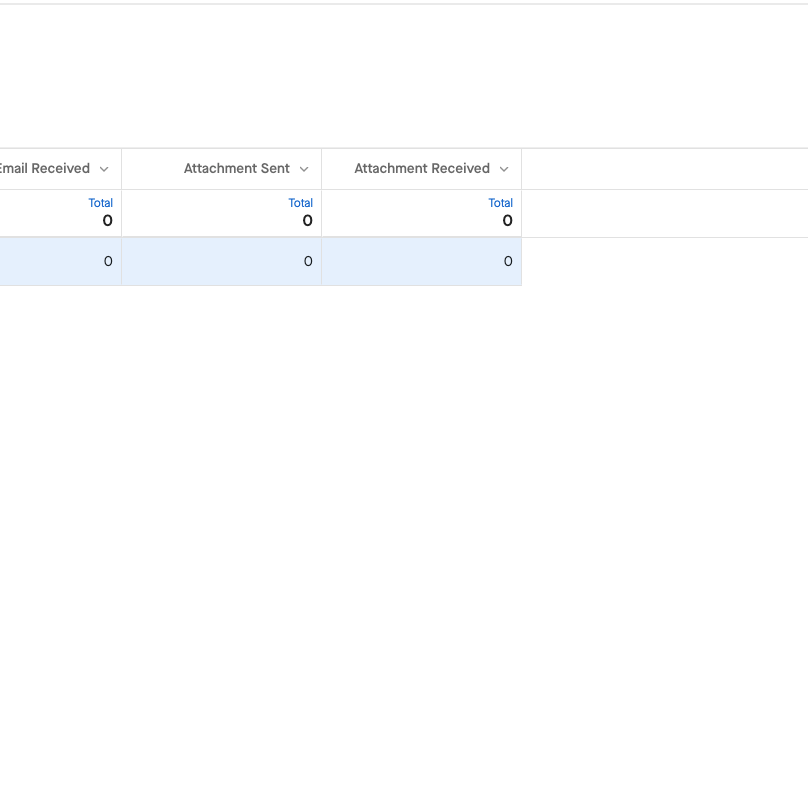Select the Attachment Sent header label
The image size is (808, 809).
coord(236,169)
